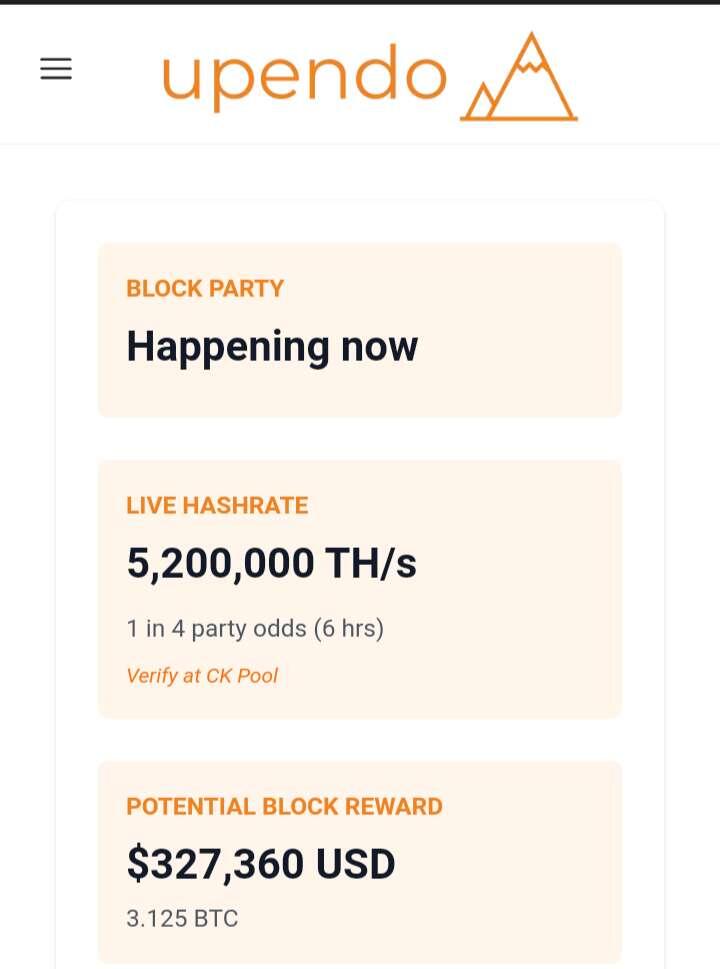The image size is (720, 969).
Task: Click the 5,200,000 TH/s value
Action: click(x=271, y=563)
